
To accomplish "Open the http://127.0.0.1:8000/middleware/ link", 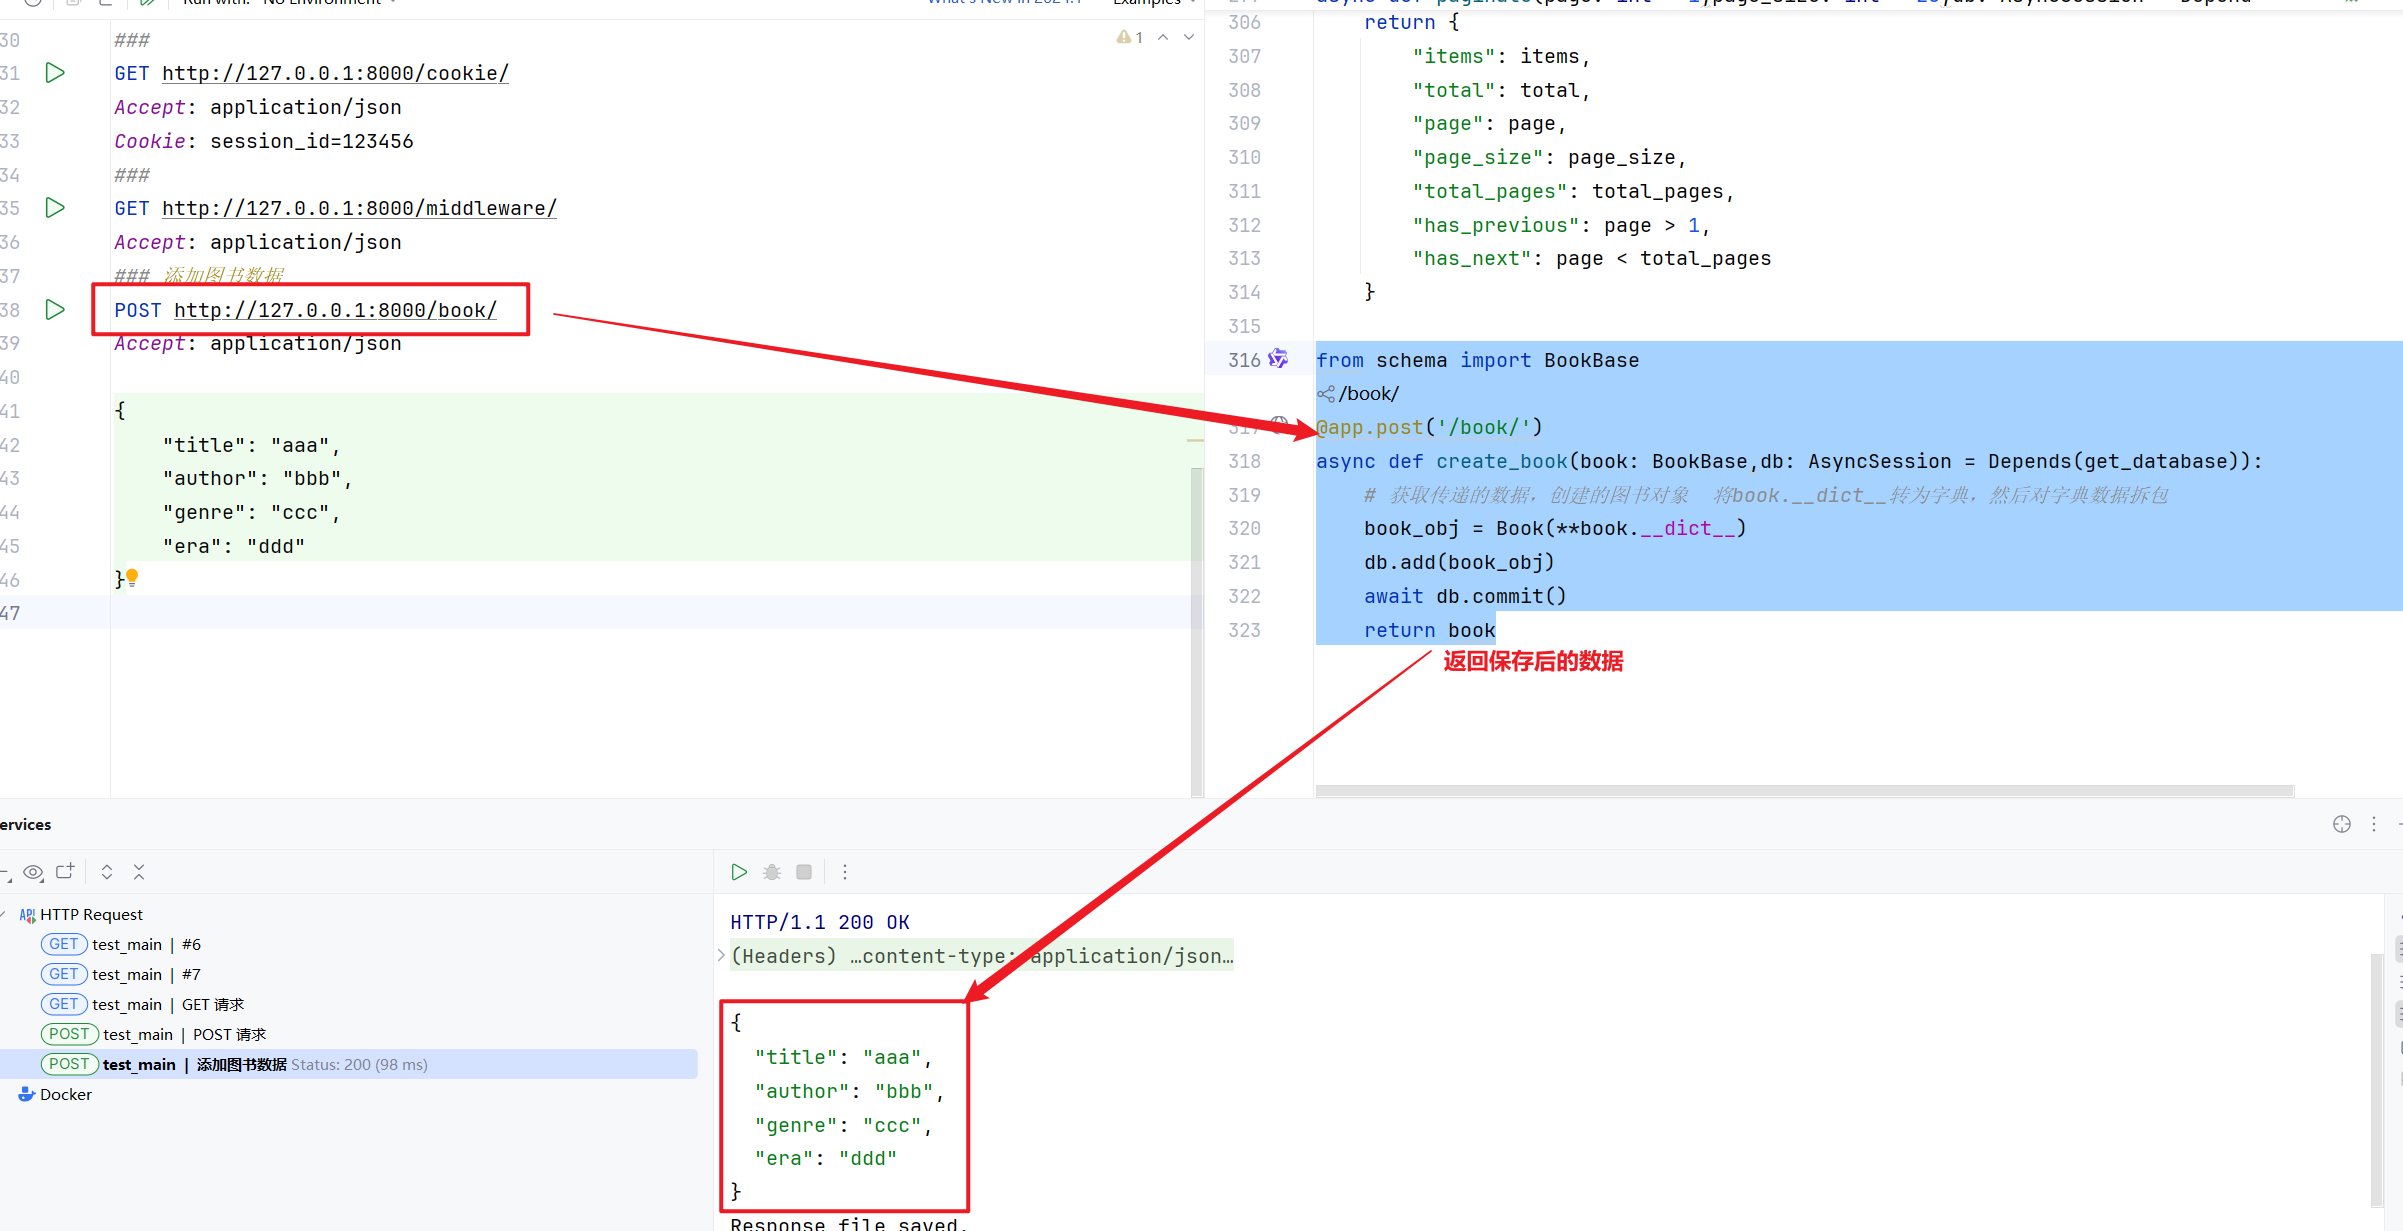I will [x=359, y=208].
